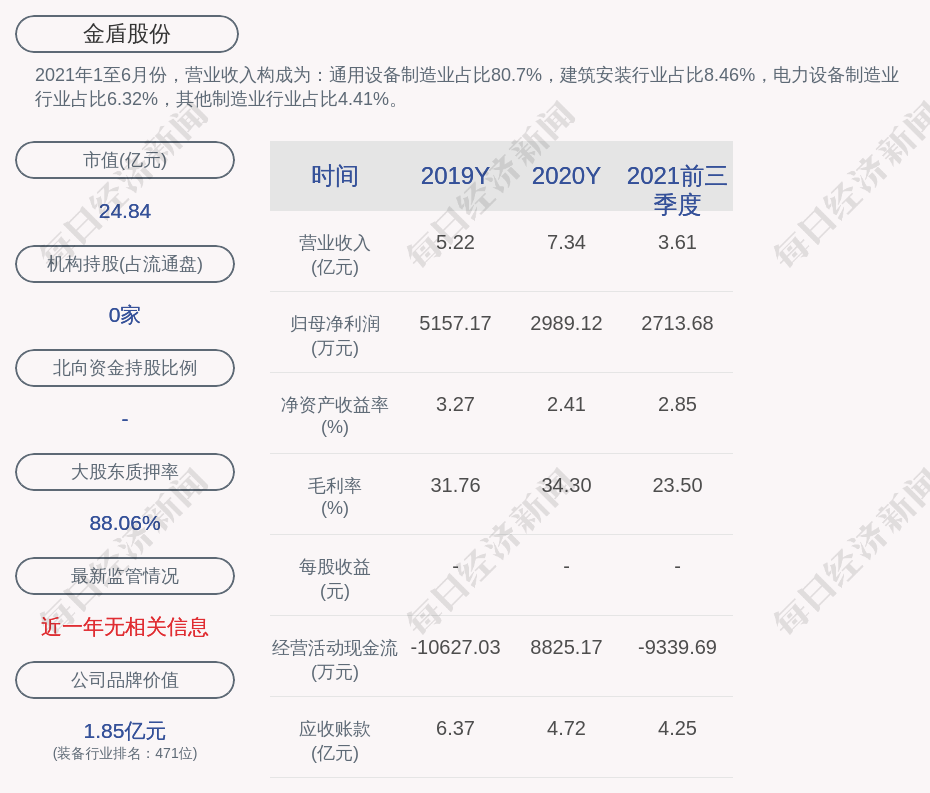Select the 市值(亿元) label pill
930x793 pixels.
(x=125, y=160)
